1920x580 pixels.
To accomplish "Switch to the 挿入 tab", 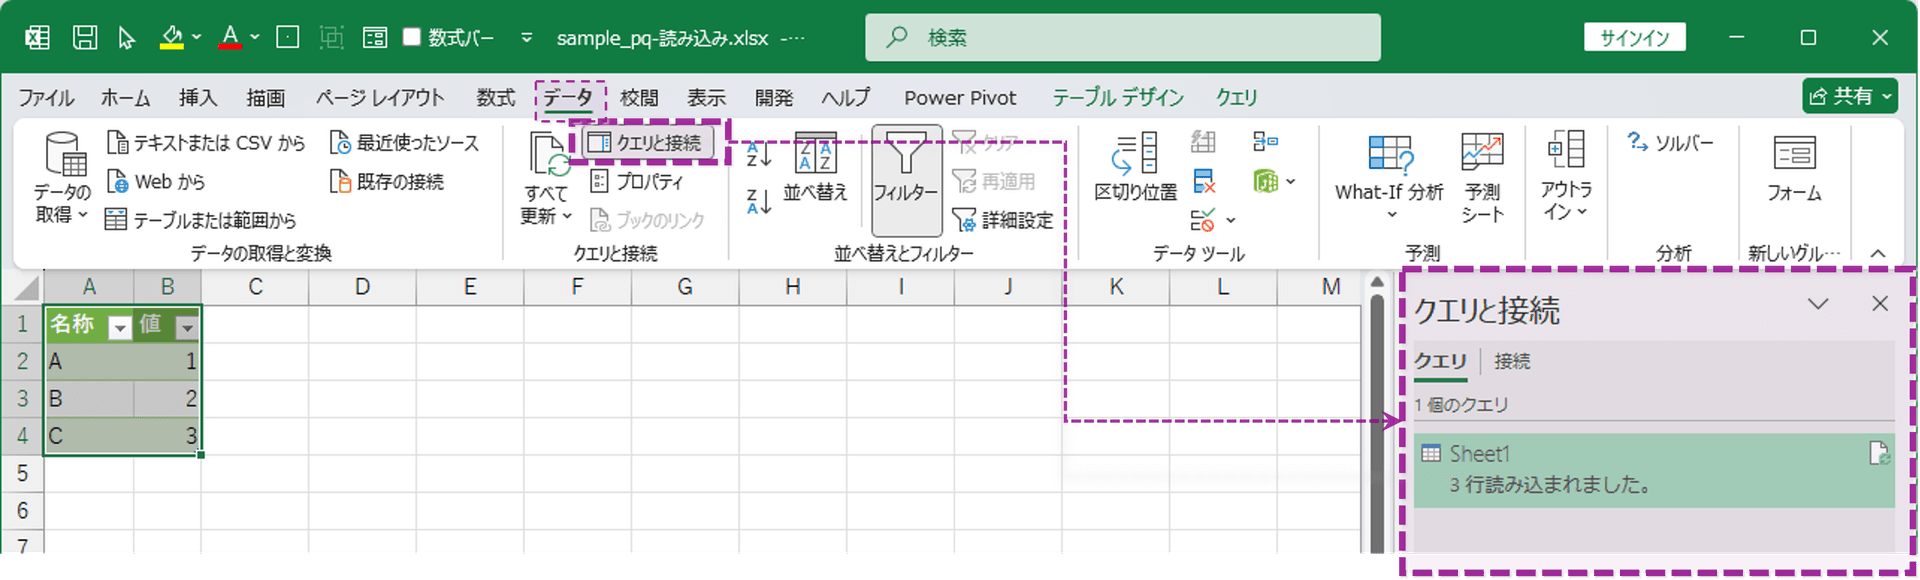I will 197,98.
